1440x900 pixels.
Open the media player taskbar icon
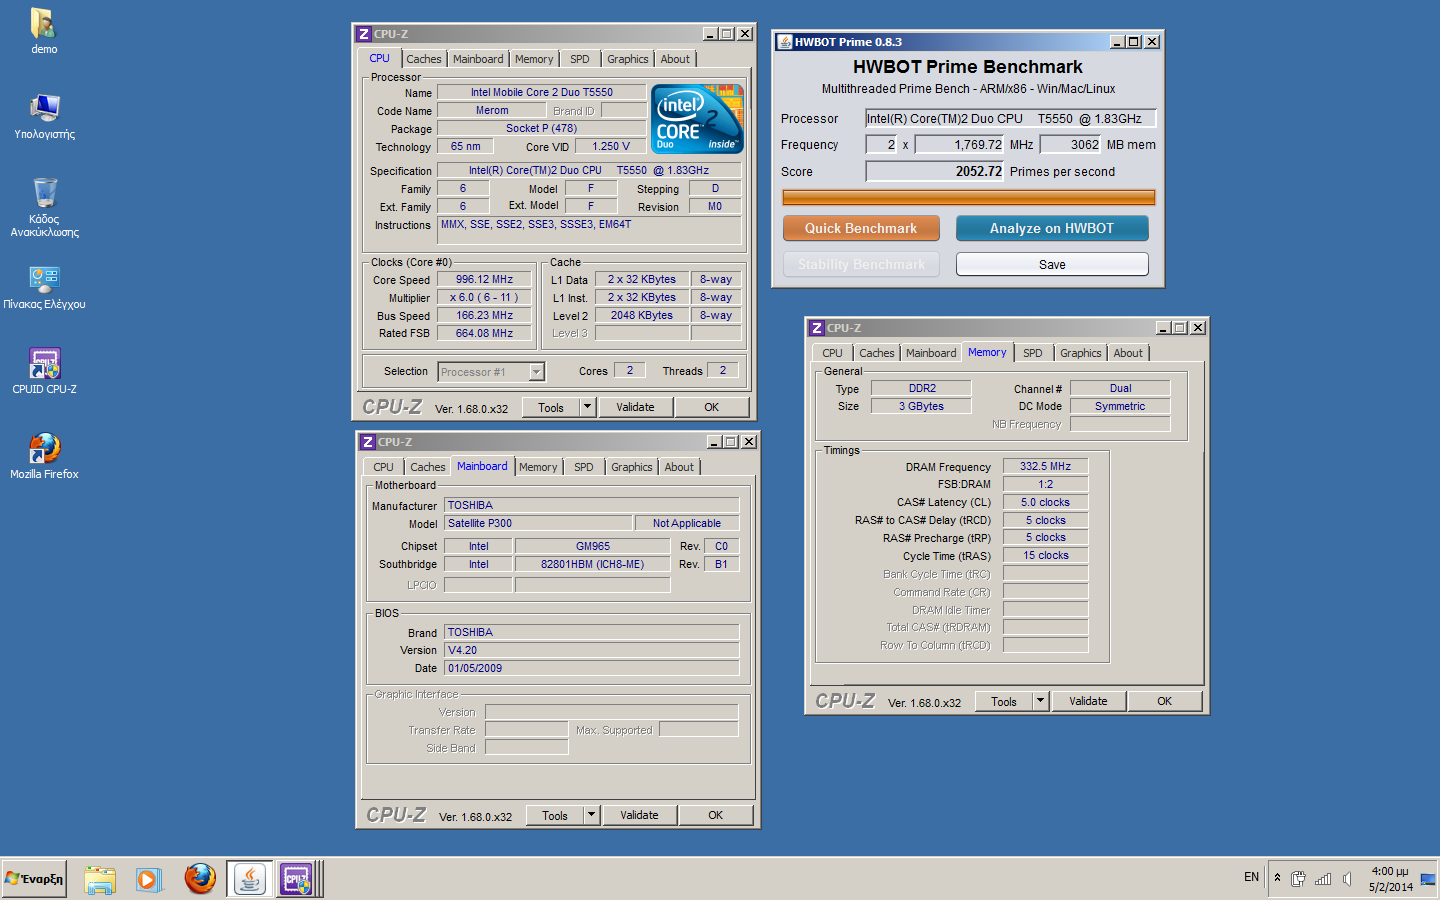click(148, 880)
